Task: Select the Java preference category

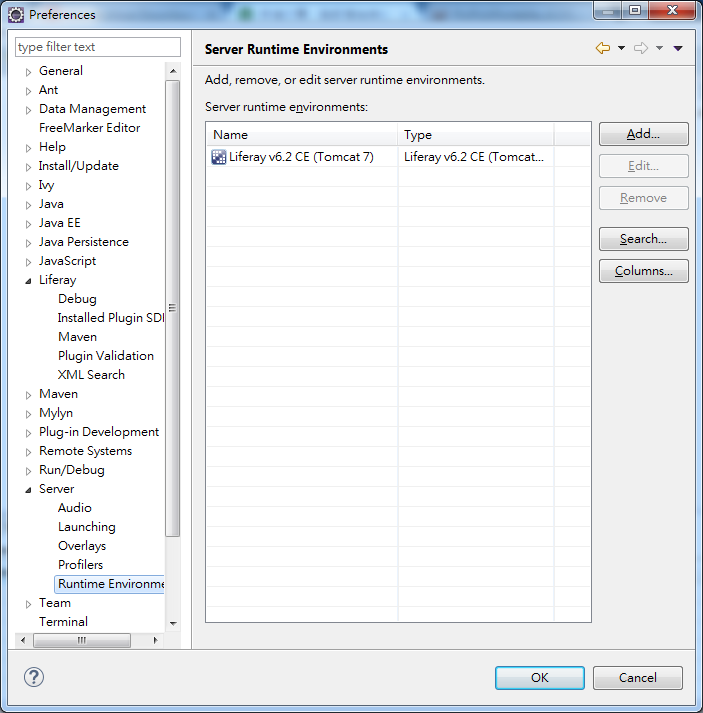Action: tap(51, 204)
